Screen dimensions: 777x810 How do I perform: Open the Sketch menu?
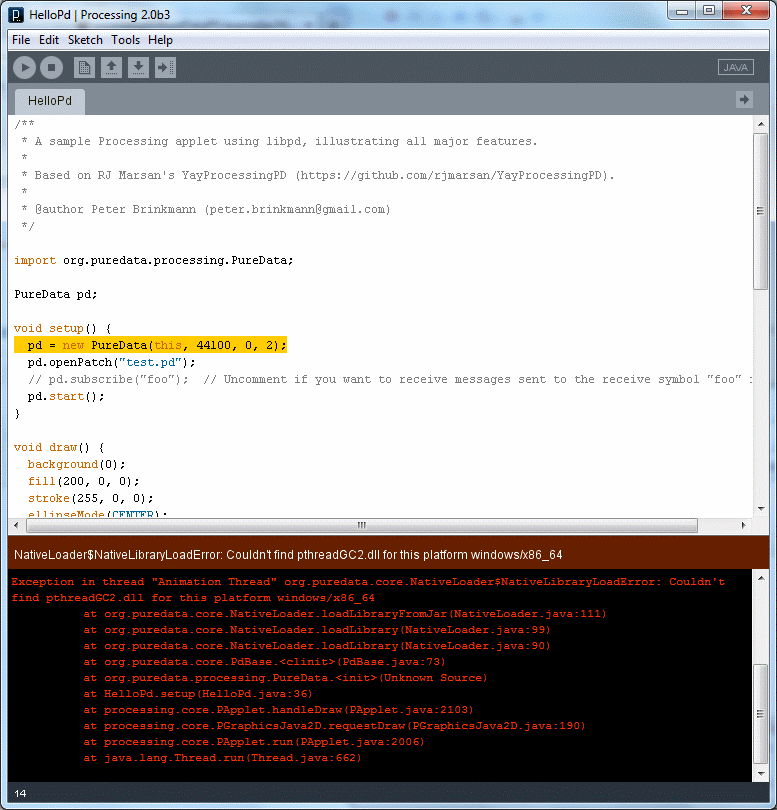pyautogui.click(x=85, y=40)
